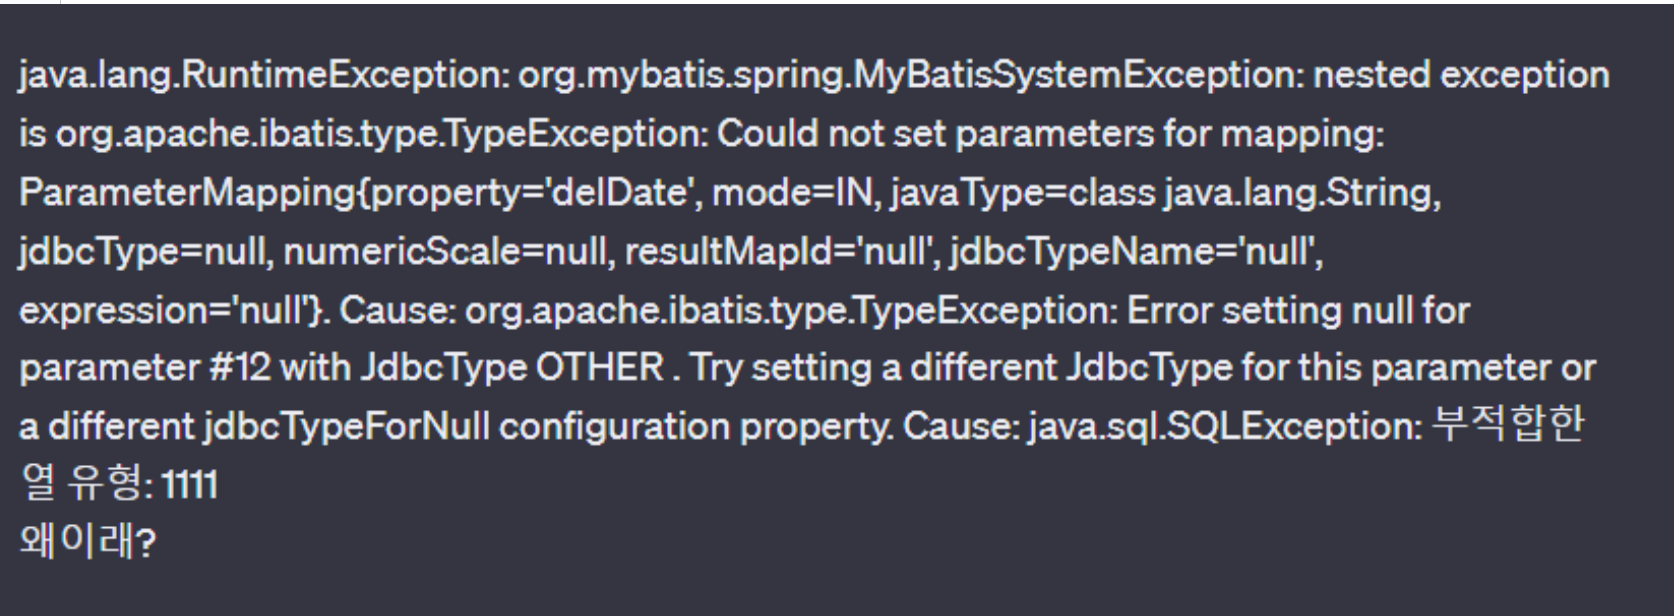Screen dimensions: 1674x616
Task: Click the '열 유형: 1111' error code text
Action: pos(118,485)
